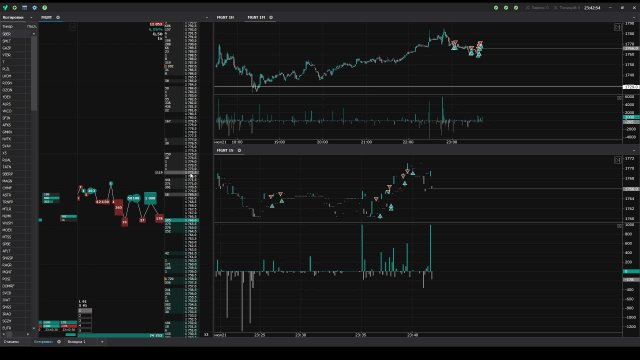
Task: Collapse the MGNT 1S chart panel using minus
Action: [634, 151]
